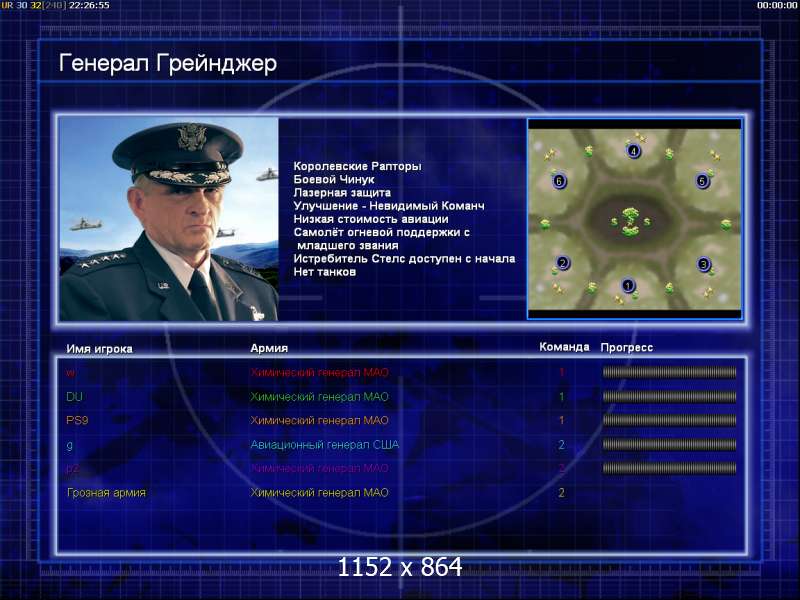Click 'Истребитель Стелс доступен с начала' line
This screenshot has height=600, width=800.
(404, 259)
